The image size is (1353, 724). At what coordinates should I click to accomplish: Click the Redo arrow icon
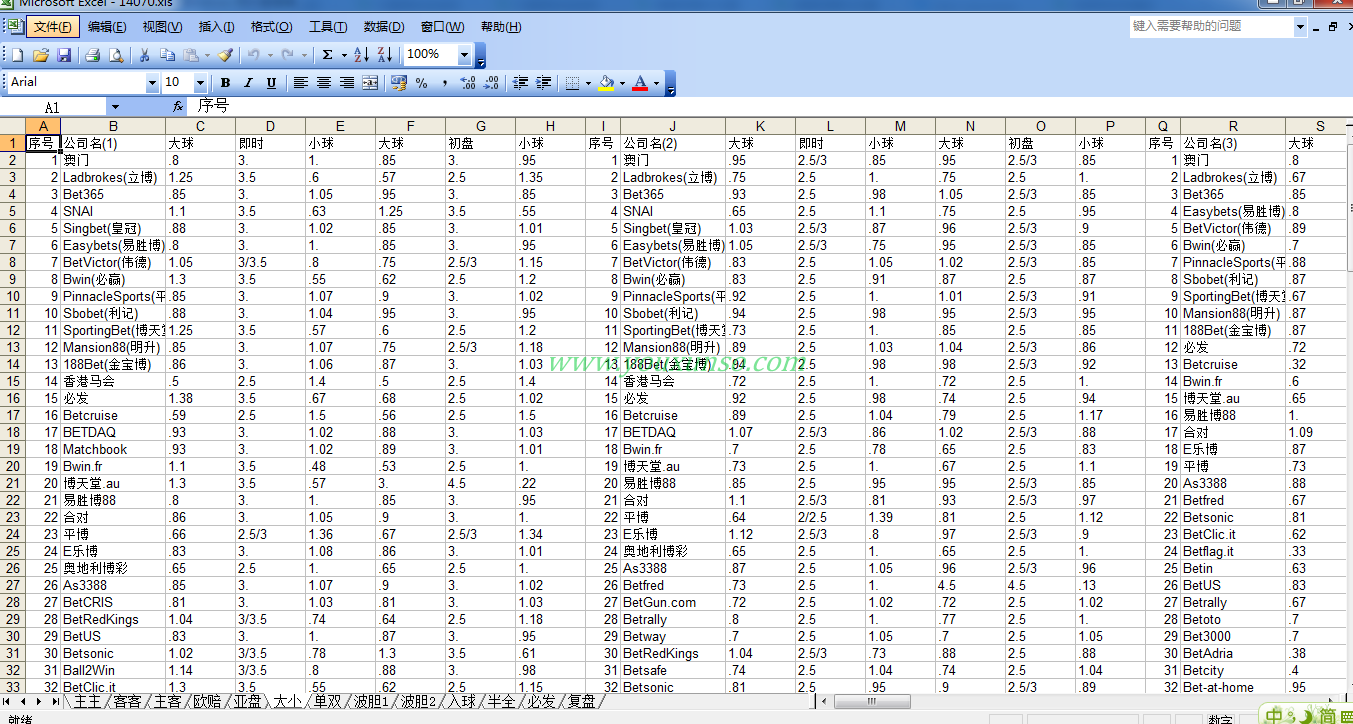[x=288, y=54]
